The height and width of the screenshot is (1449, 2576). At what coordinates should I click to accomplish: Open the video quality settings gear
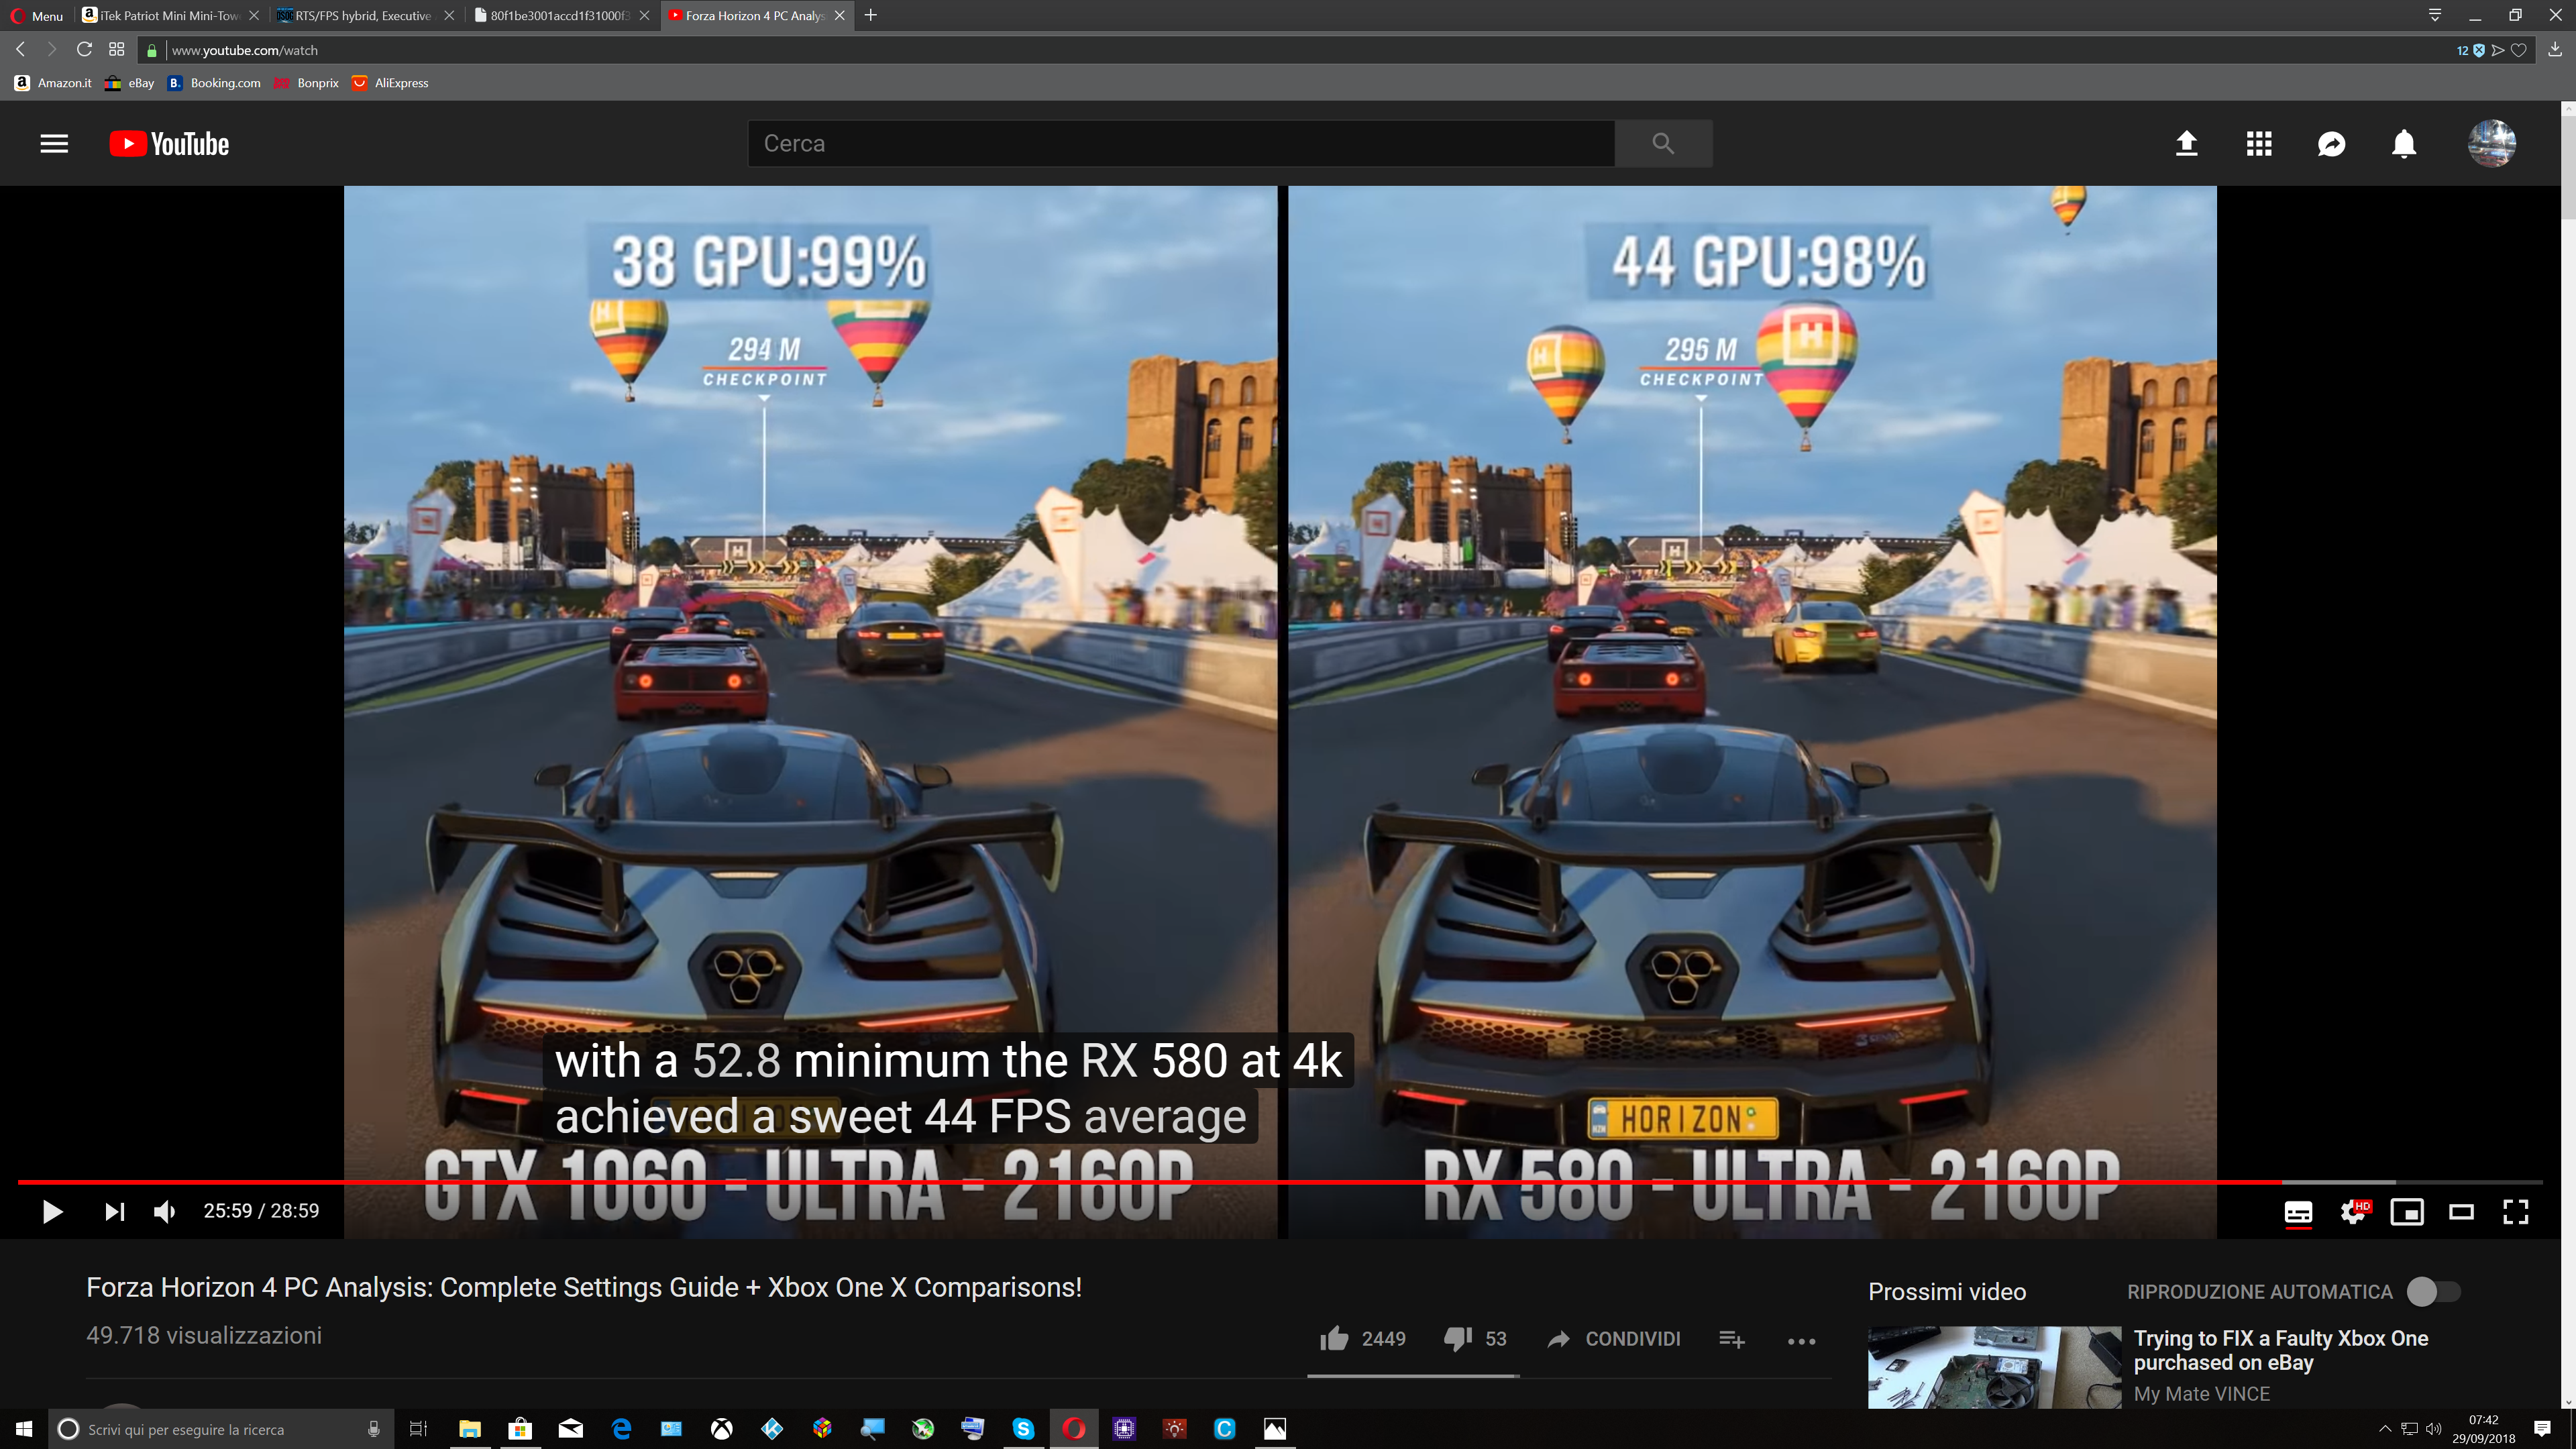click(x=2353, y=1212)
